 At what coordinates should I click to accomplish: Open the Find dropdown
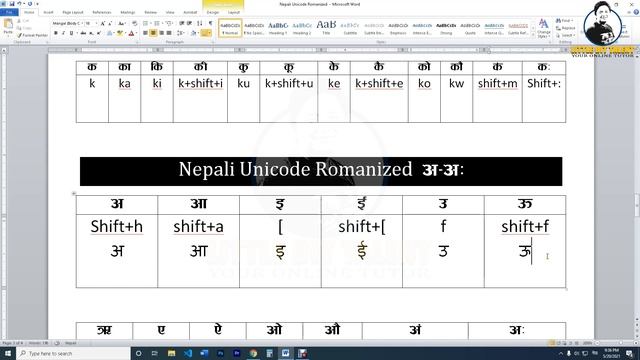pos(564,20)
